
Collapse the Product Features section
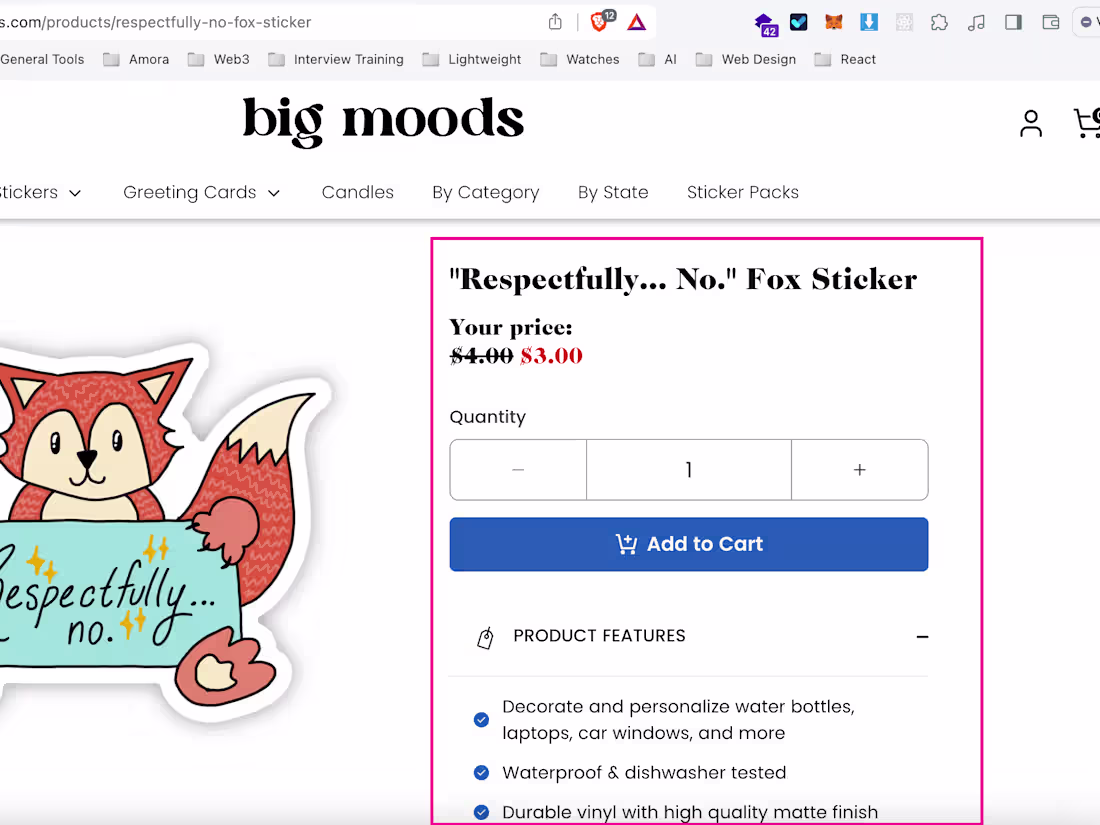coord(922,637)
